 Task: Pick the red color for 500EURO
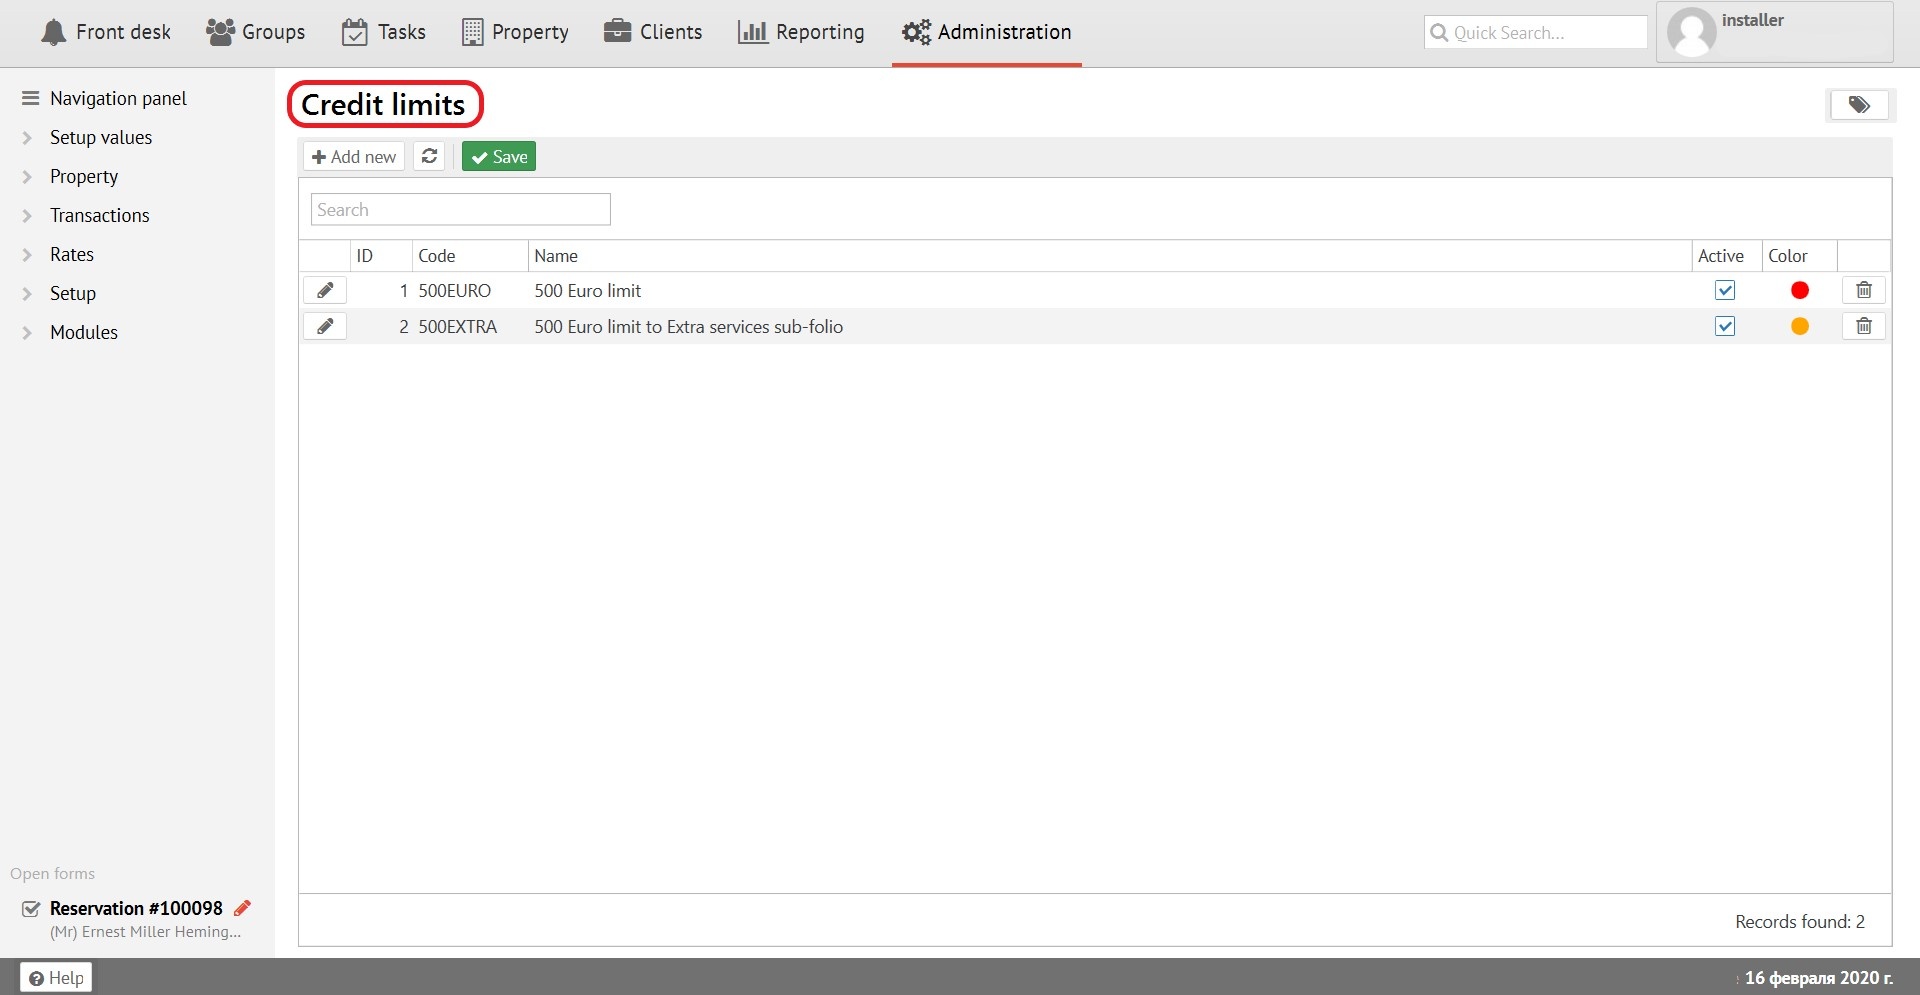tap(1800, 290)
